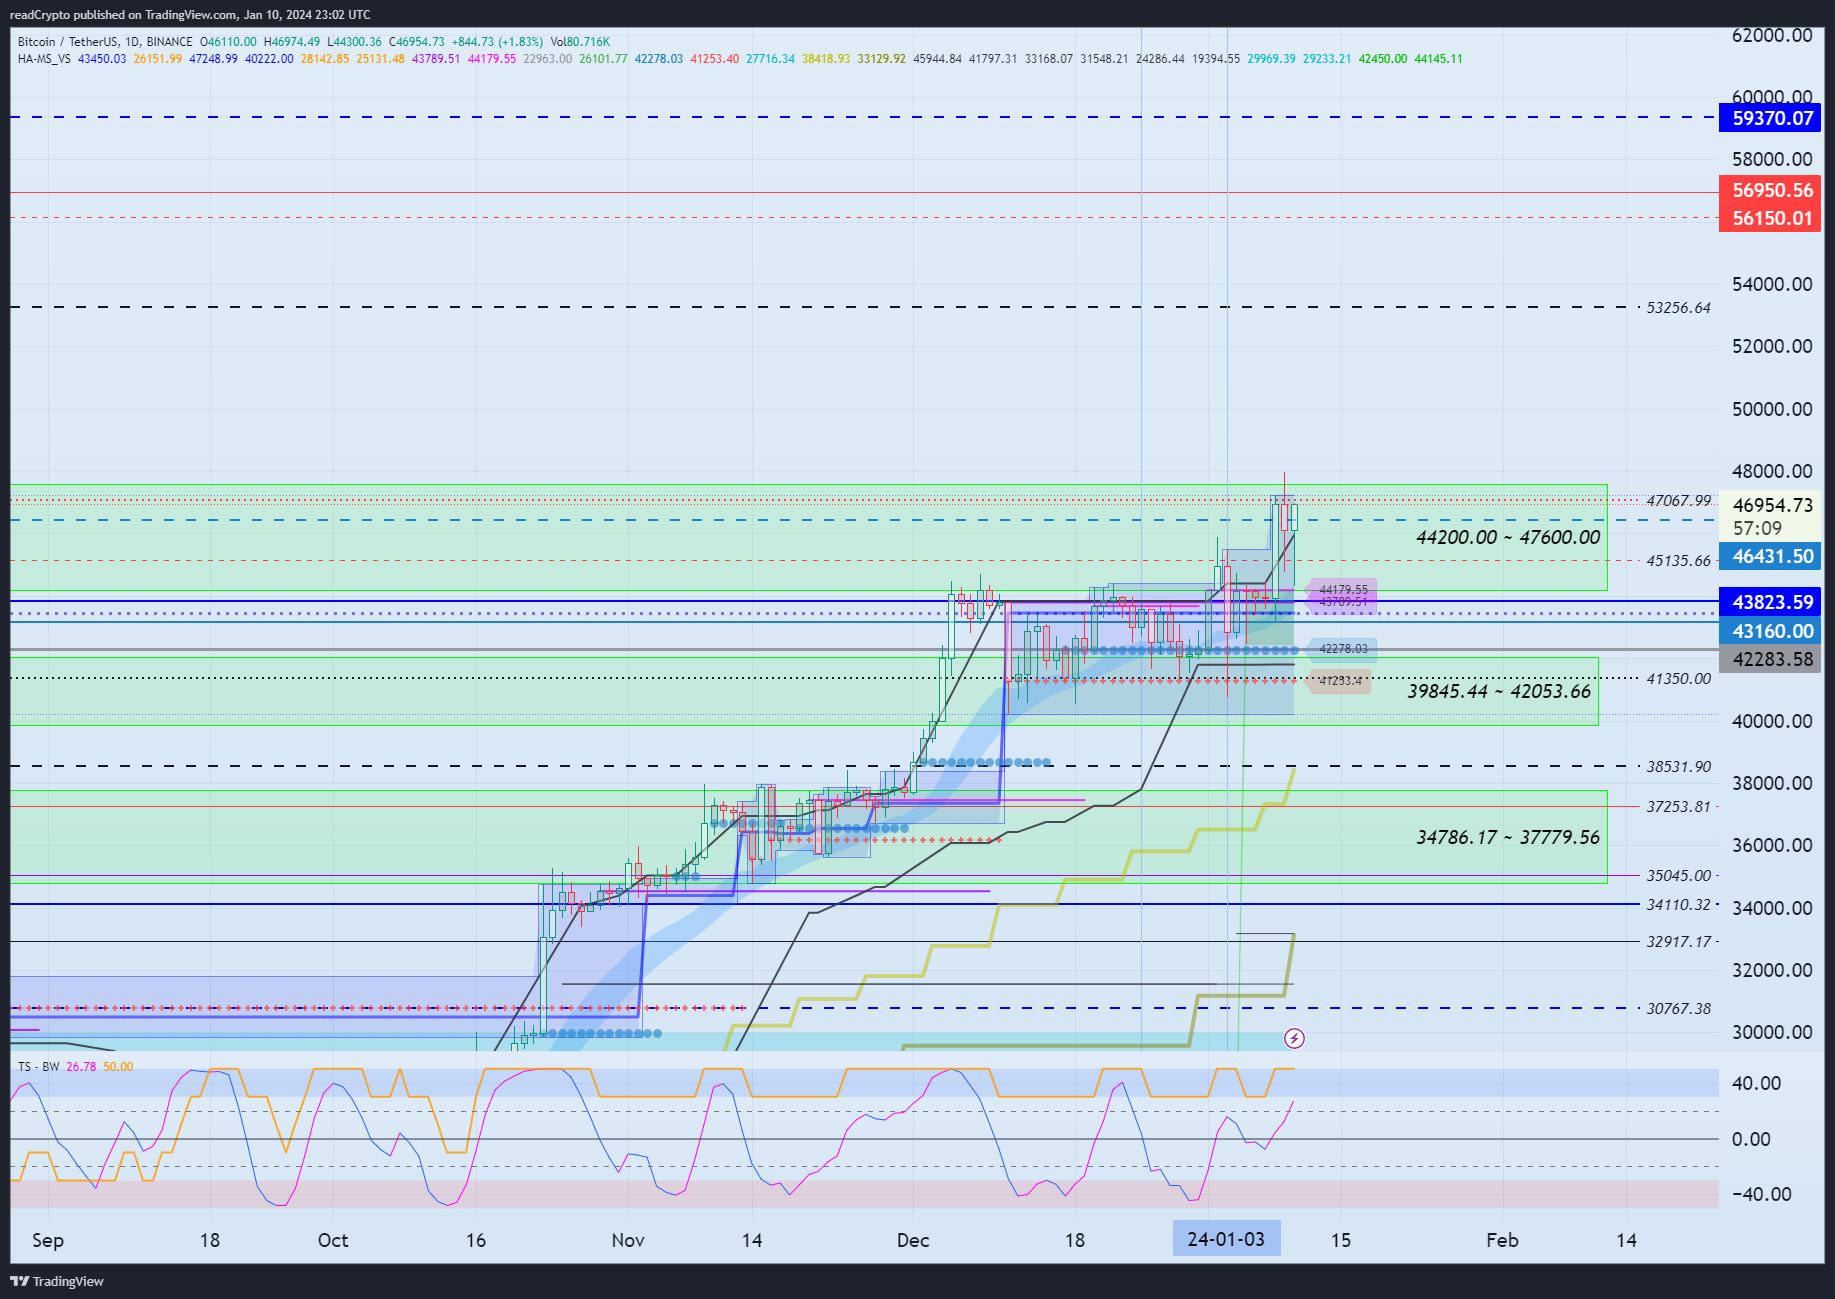Click the blue 46431.50 price label

pos(1772,556)
